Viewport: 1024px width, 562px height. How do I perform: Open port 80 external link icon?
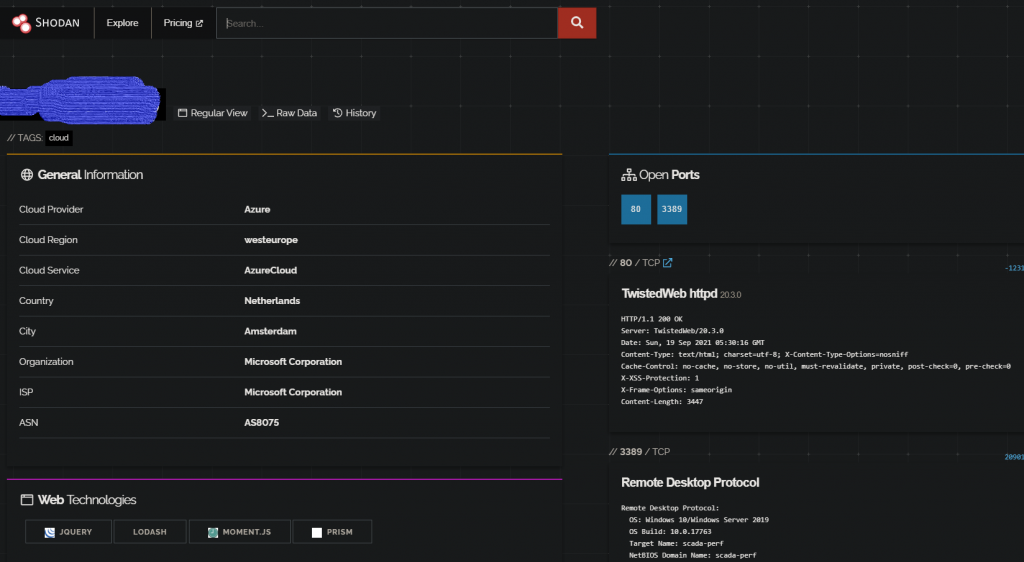[x=667, y=262]
